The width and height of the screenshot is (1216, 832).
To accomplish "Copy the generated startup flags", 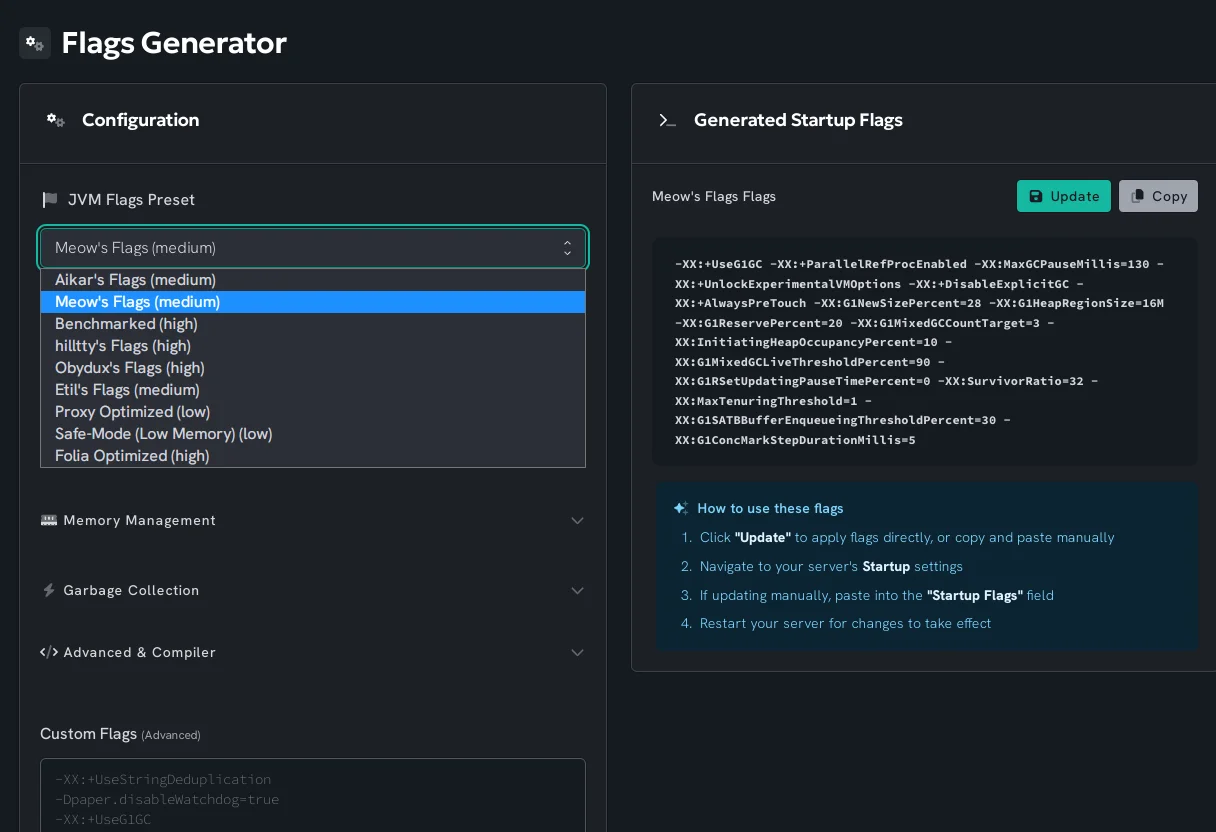I will (1158, 196).
